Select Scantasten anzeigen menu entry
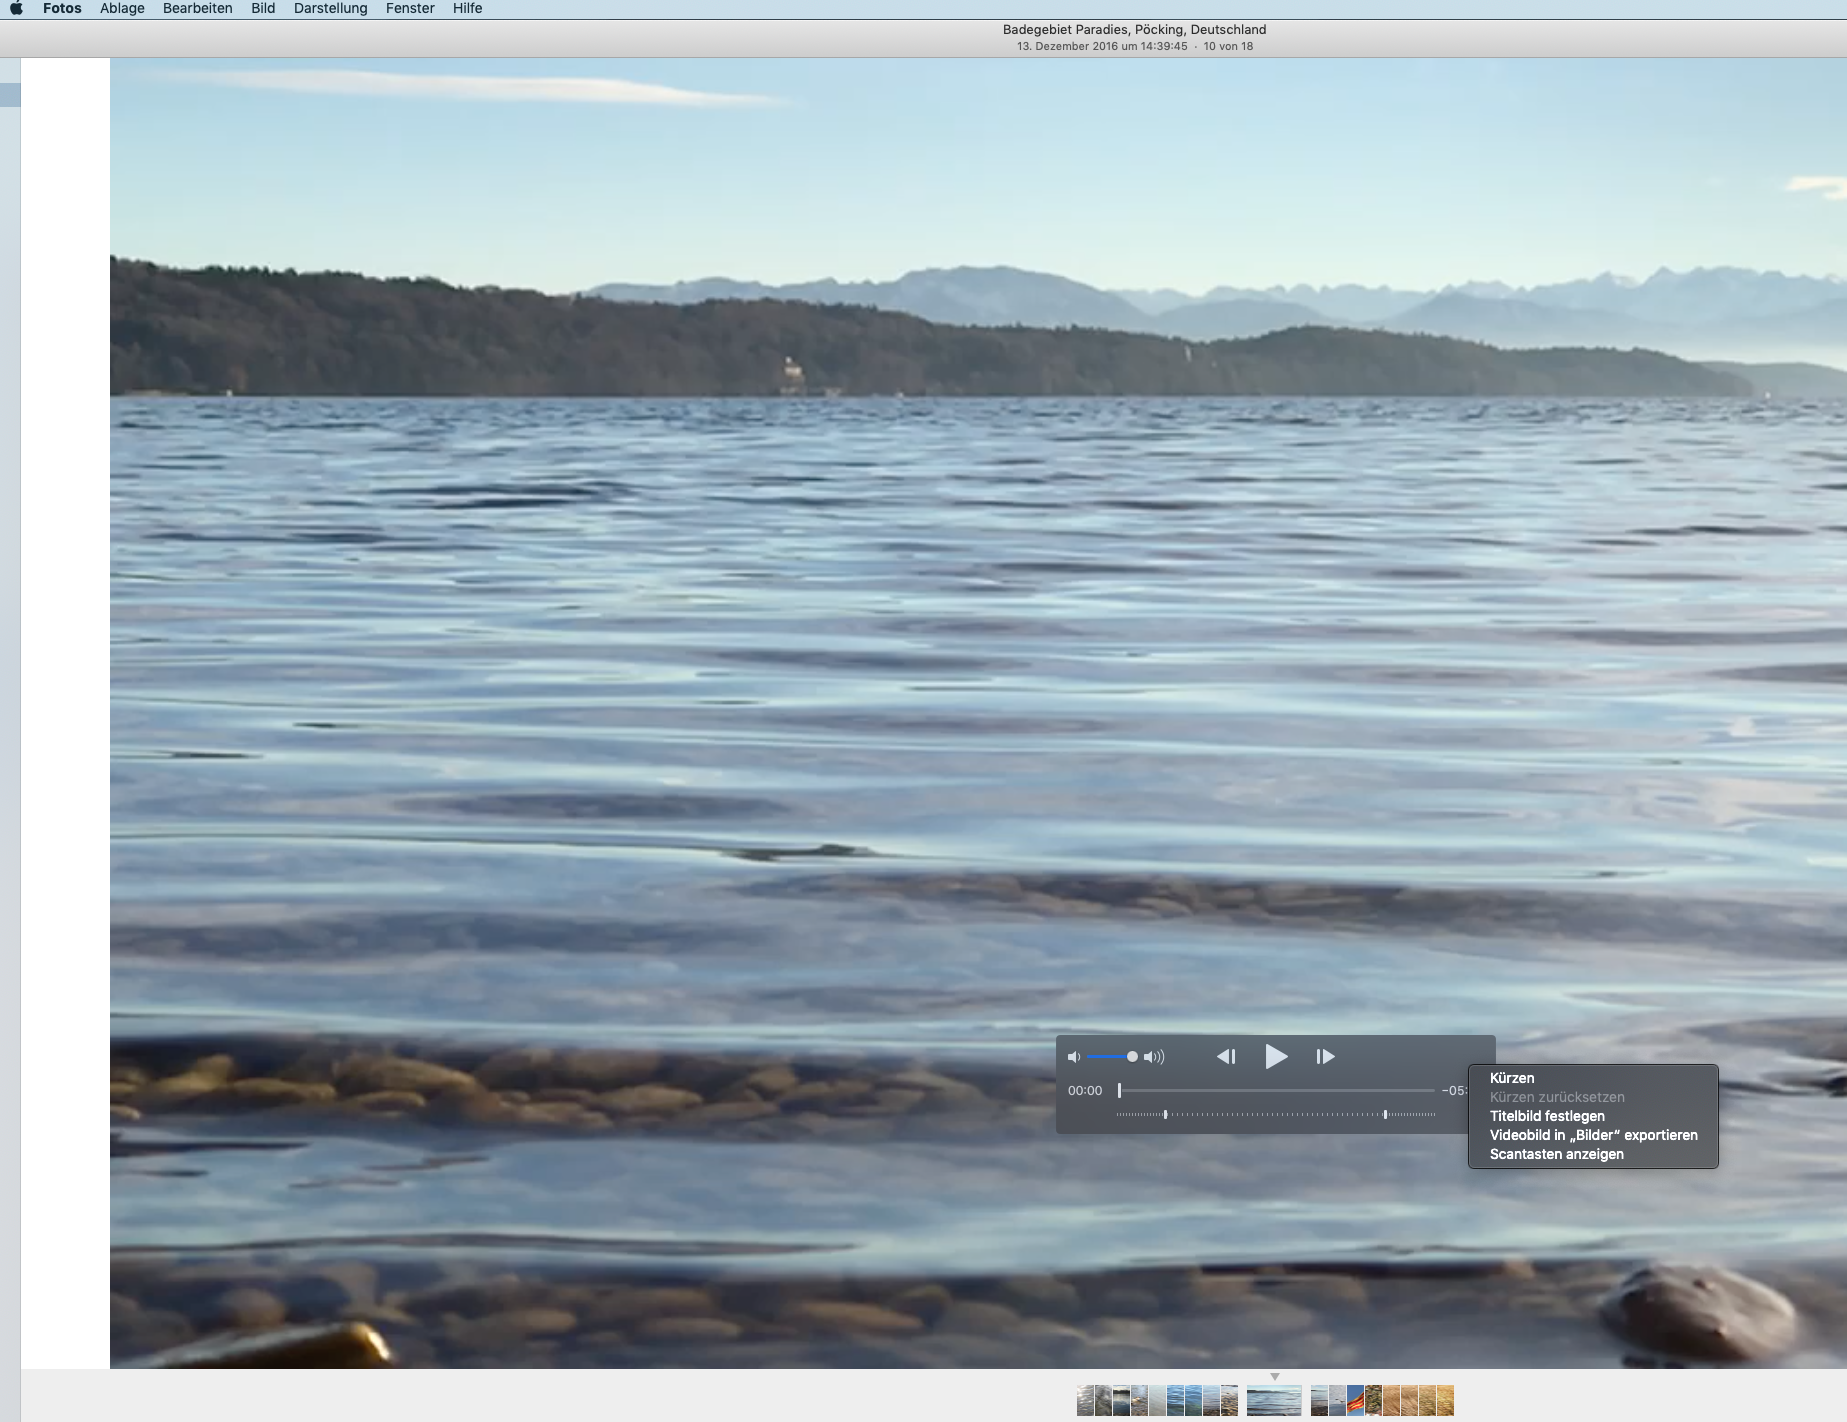The width and height of the screenshot is (1847, 1422). 1556,1154
